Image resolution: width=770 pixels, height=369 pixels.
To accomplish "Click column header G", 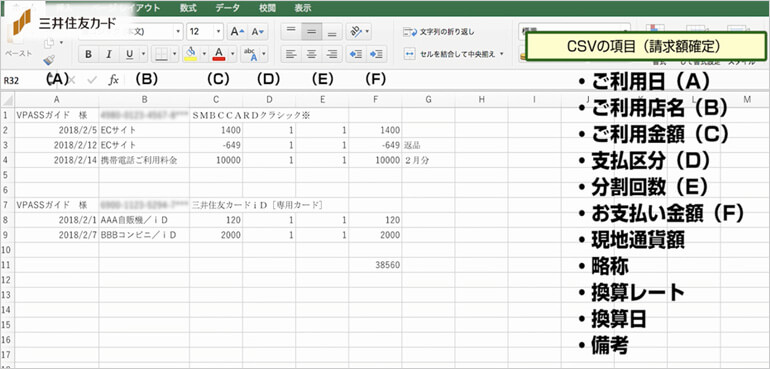I will (428, 100).
